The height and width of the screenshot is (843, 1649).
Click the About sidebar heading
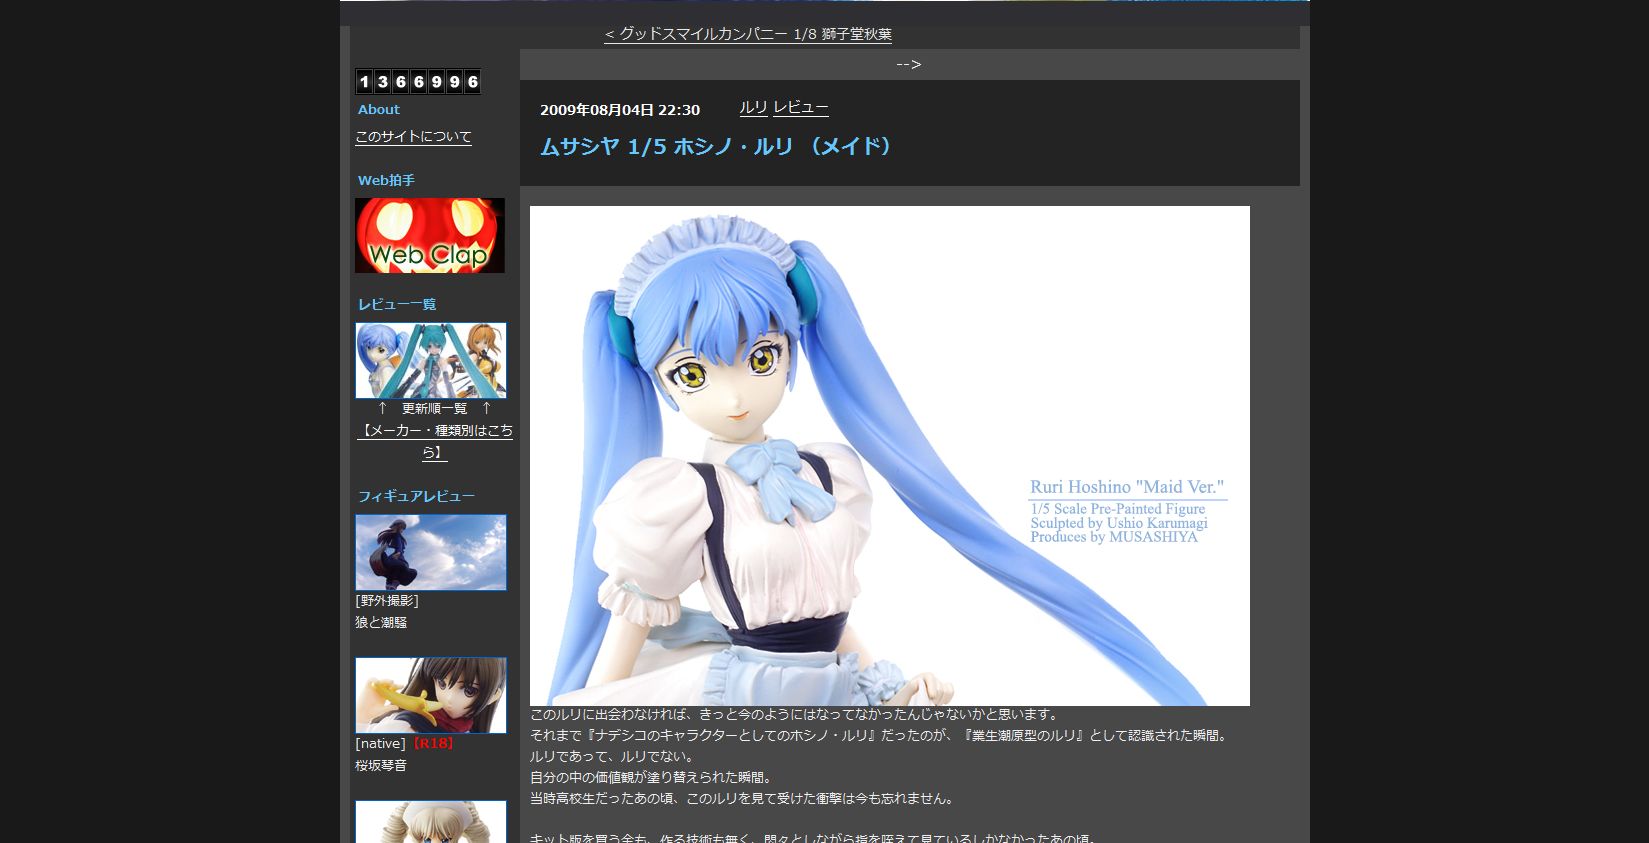379,110
